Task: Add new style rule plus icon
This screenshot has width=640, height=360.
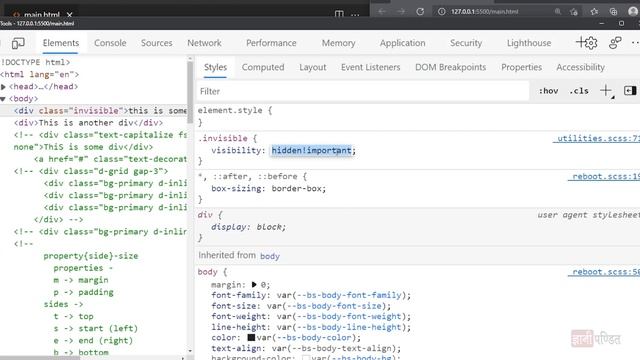Action: click(x=606, y=91)
